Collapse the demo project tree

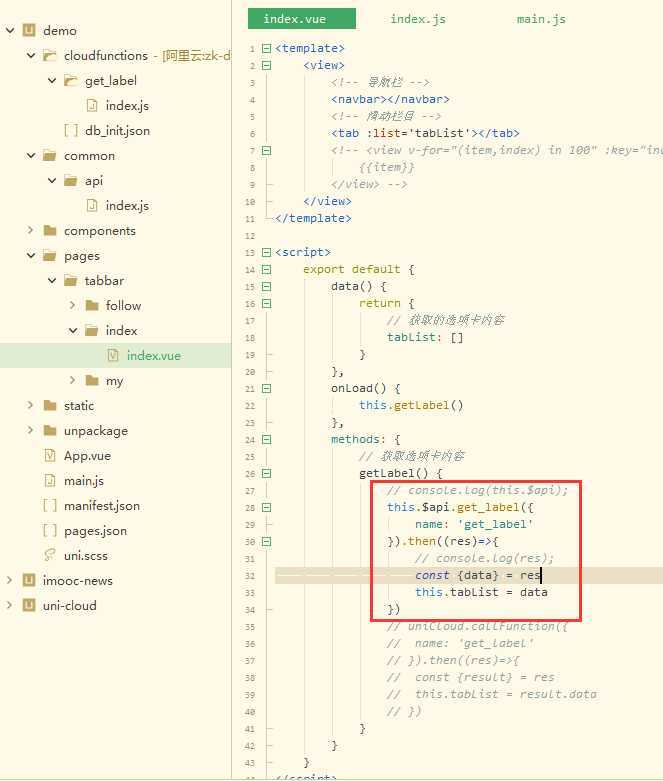click(x=10, y=30)
